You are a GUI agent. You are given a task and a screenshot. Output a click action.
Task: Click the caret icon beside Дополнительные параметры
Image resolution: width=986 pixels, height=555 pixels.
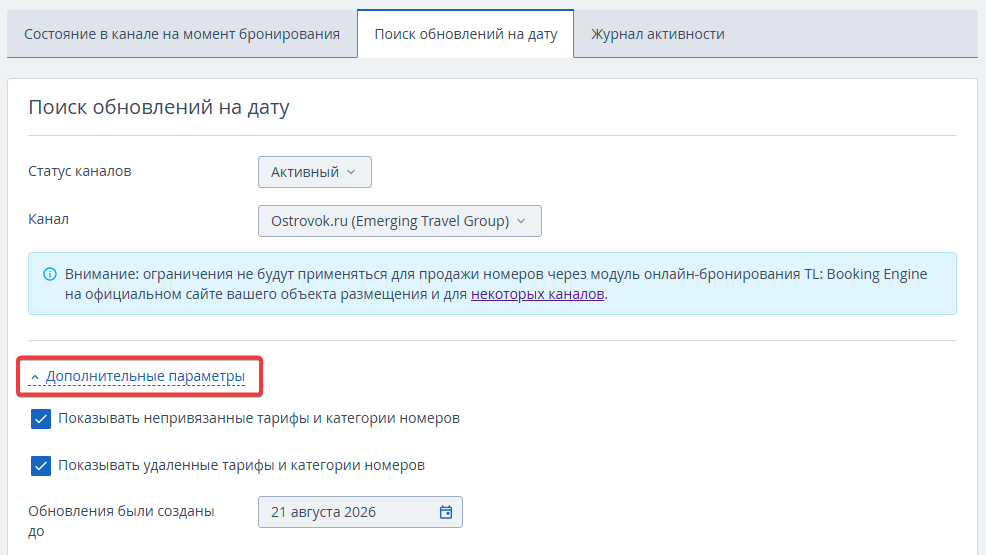35,377
